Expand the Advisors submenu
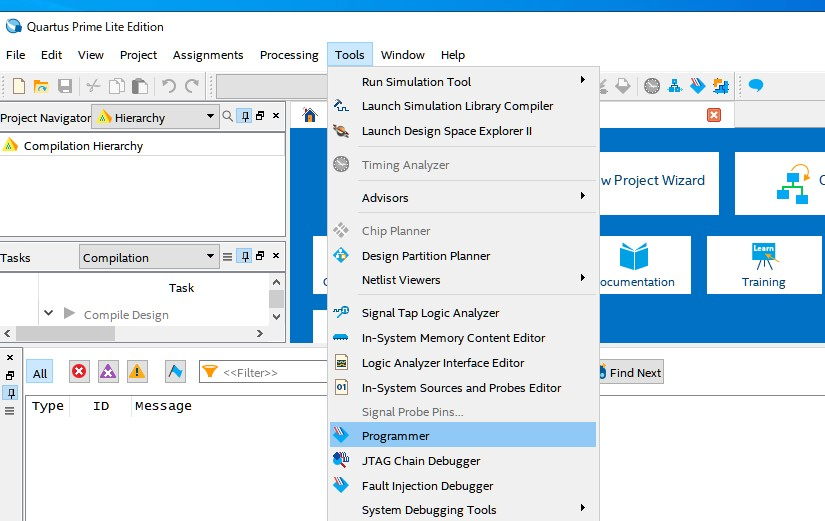 pyautogui.click(x=463, y=197)
